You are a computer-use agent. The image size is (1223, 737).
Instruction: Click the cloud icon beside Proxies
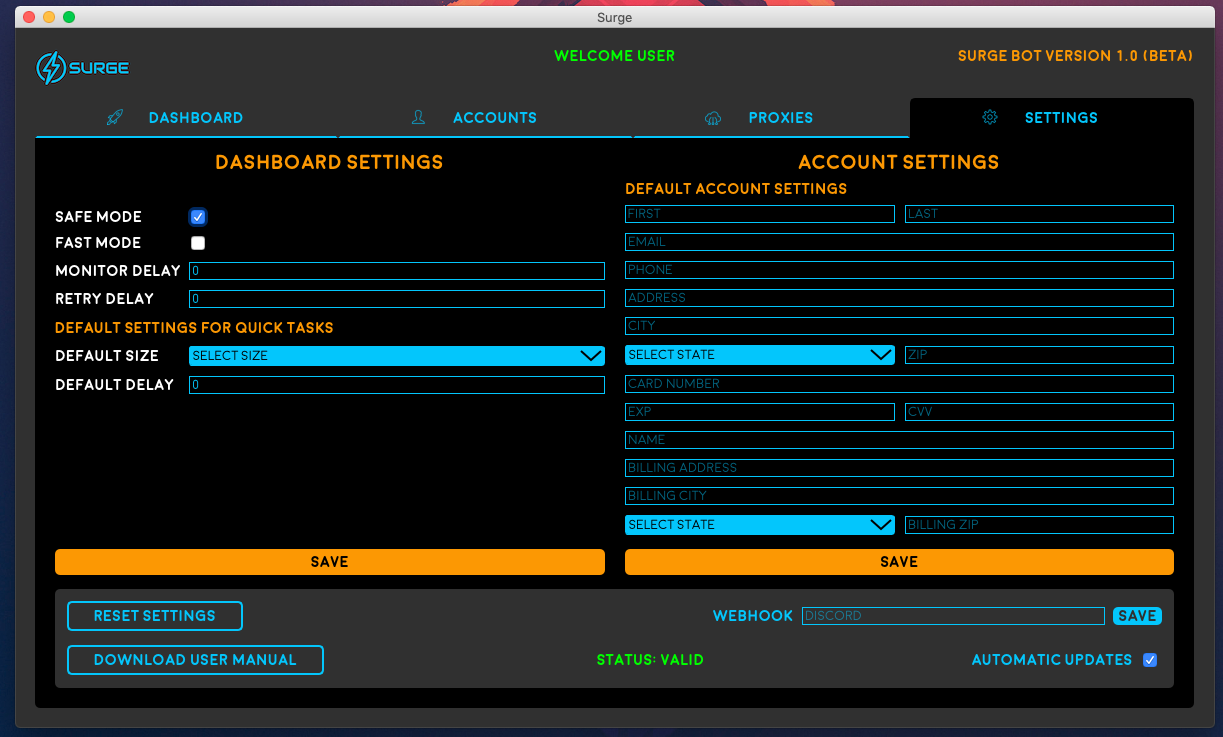(713, 118)
